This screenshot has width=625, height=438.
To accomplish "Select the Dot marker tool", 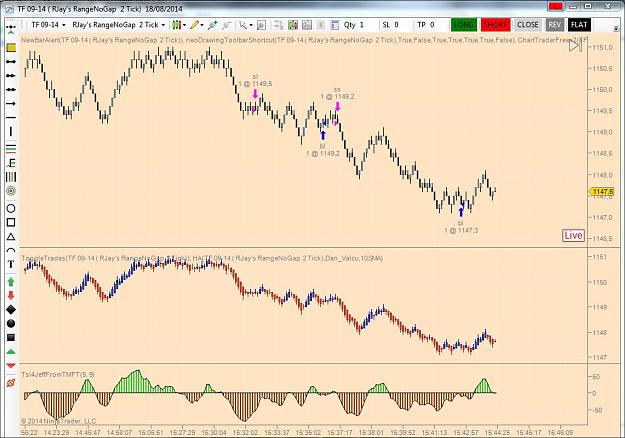I will tap(11, 324).
